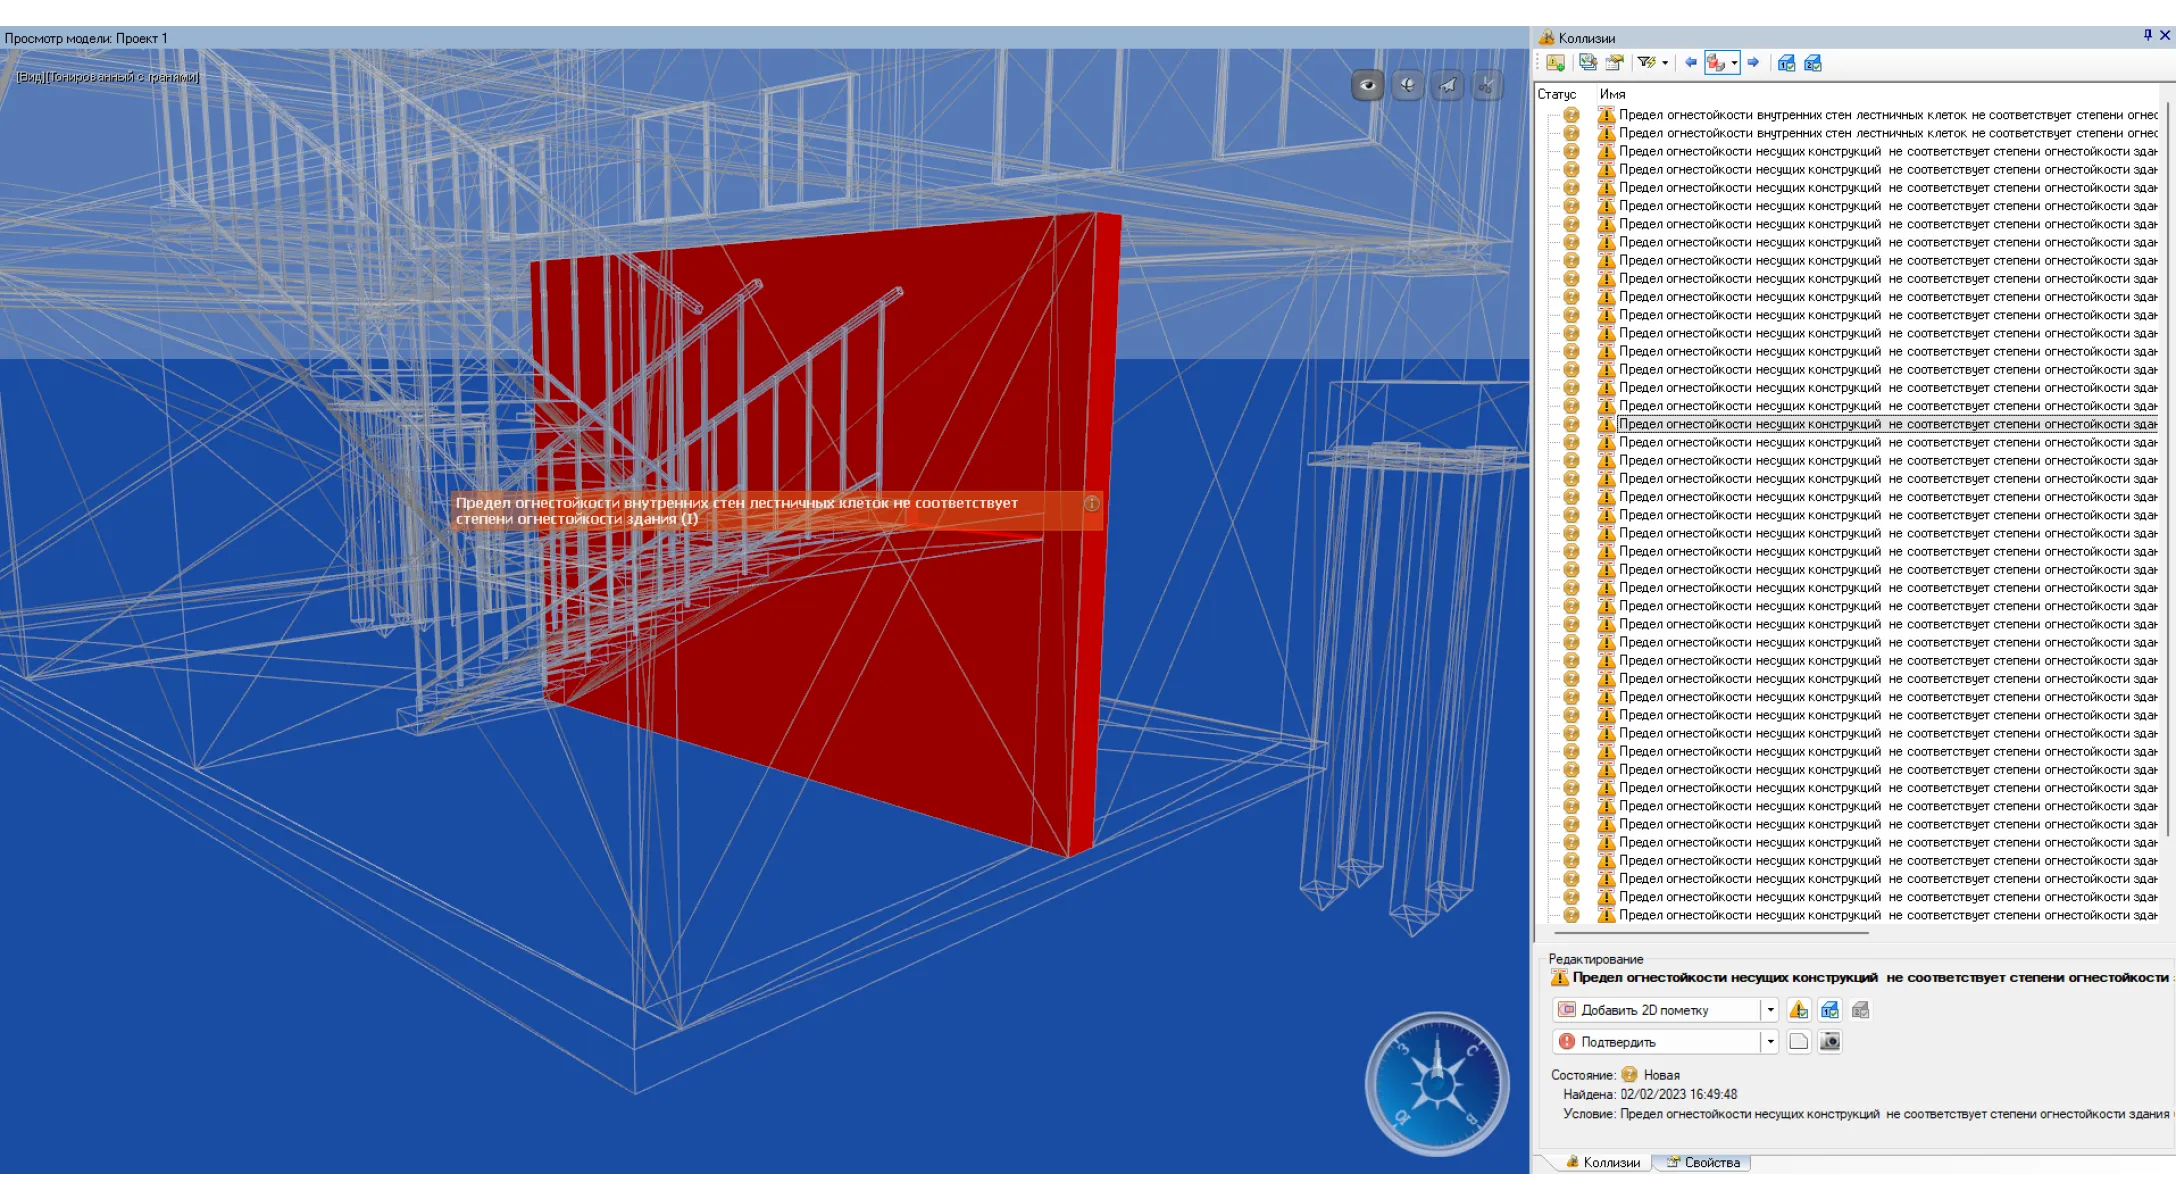This screenshot has width=2176, height=1200.
Task: Click select second element cube icon in toolbar
Action: point(1813,63)
